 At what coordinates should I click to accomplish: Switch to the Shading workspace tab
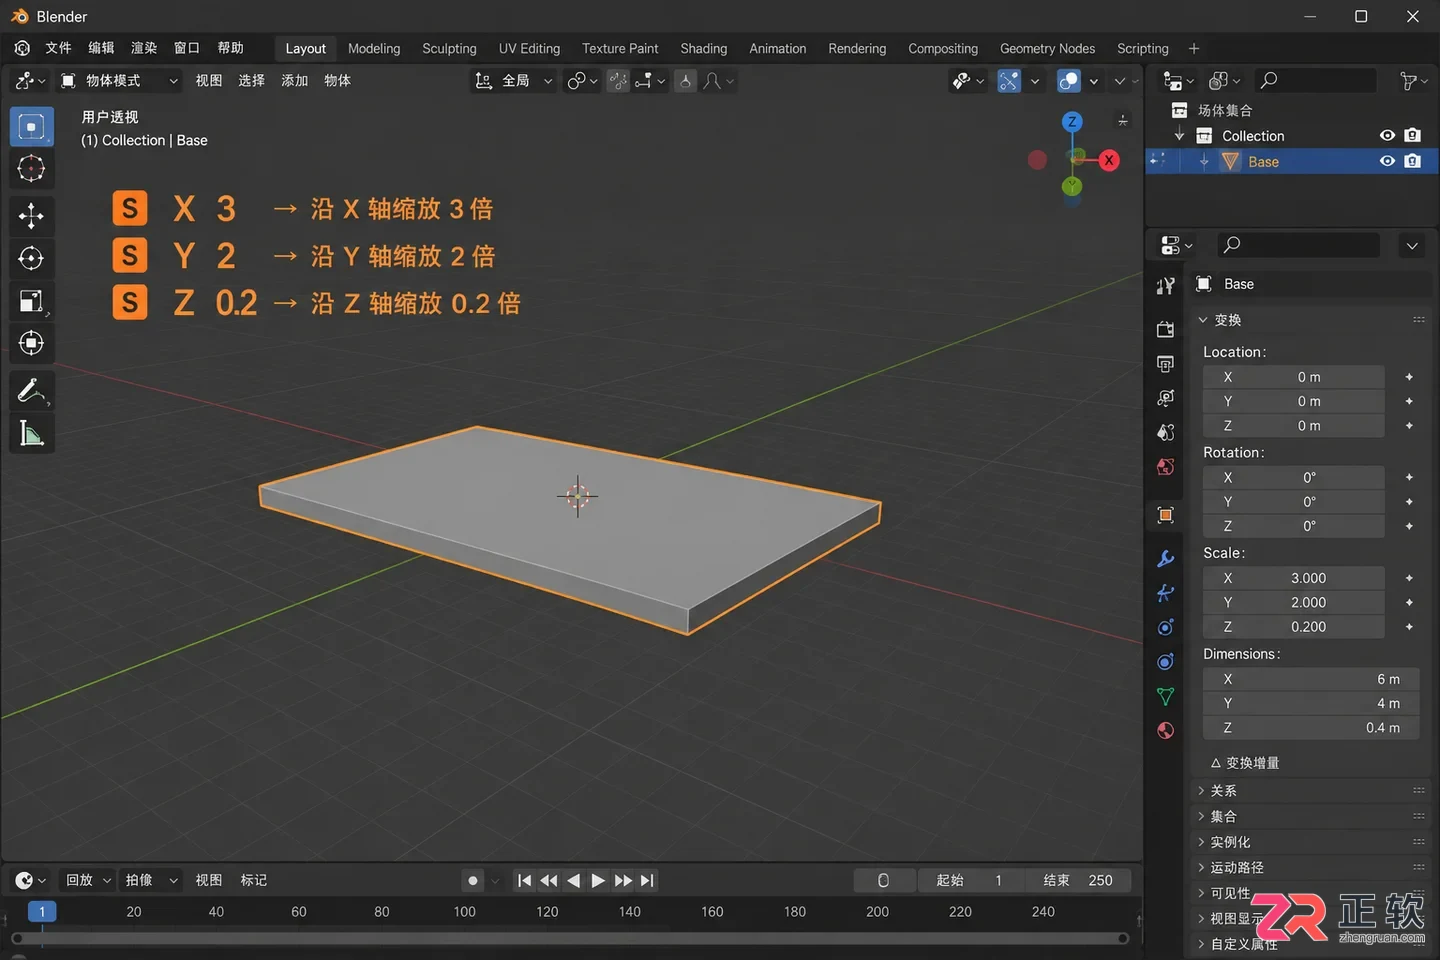tap(704, 48)
